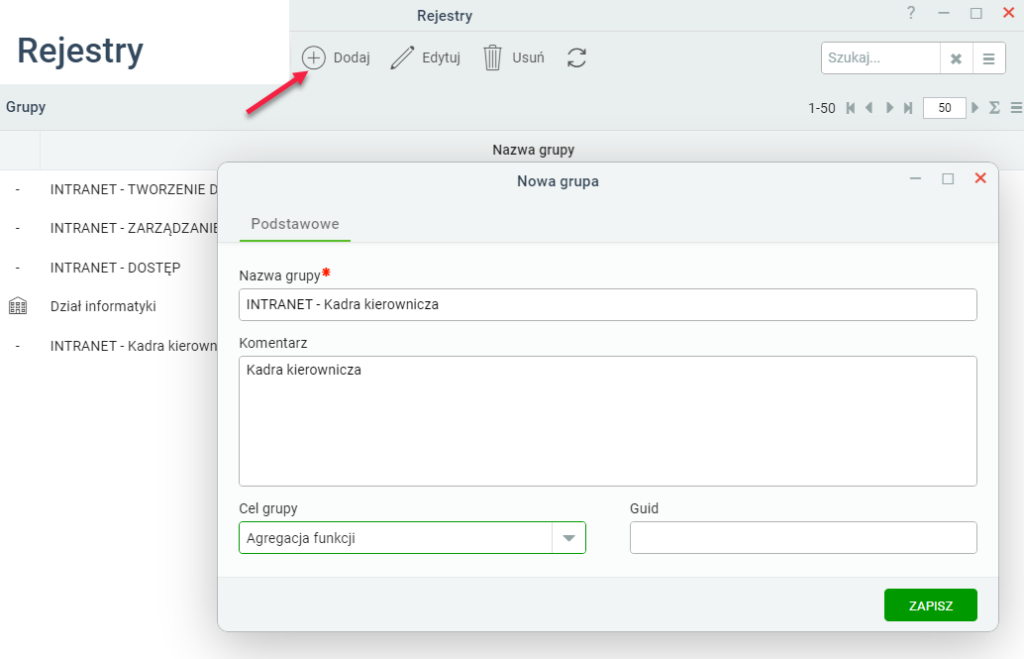Close the Nowa grupa dialog
Screen dimensions: 1024x659
pos(980,178)
